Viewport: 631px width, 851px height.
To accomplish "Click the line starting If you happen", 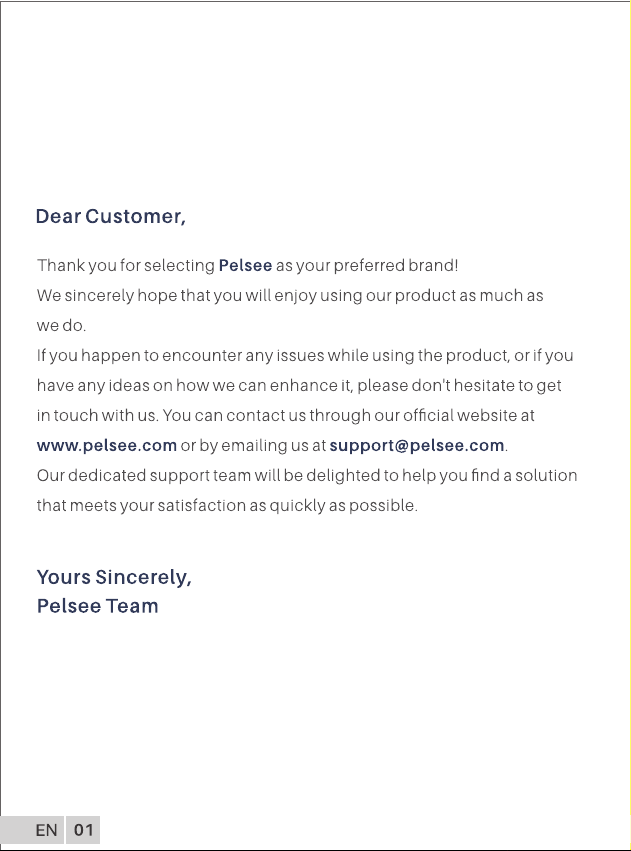I will [305, 355].
